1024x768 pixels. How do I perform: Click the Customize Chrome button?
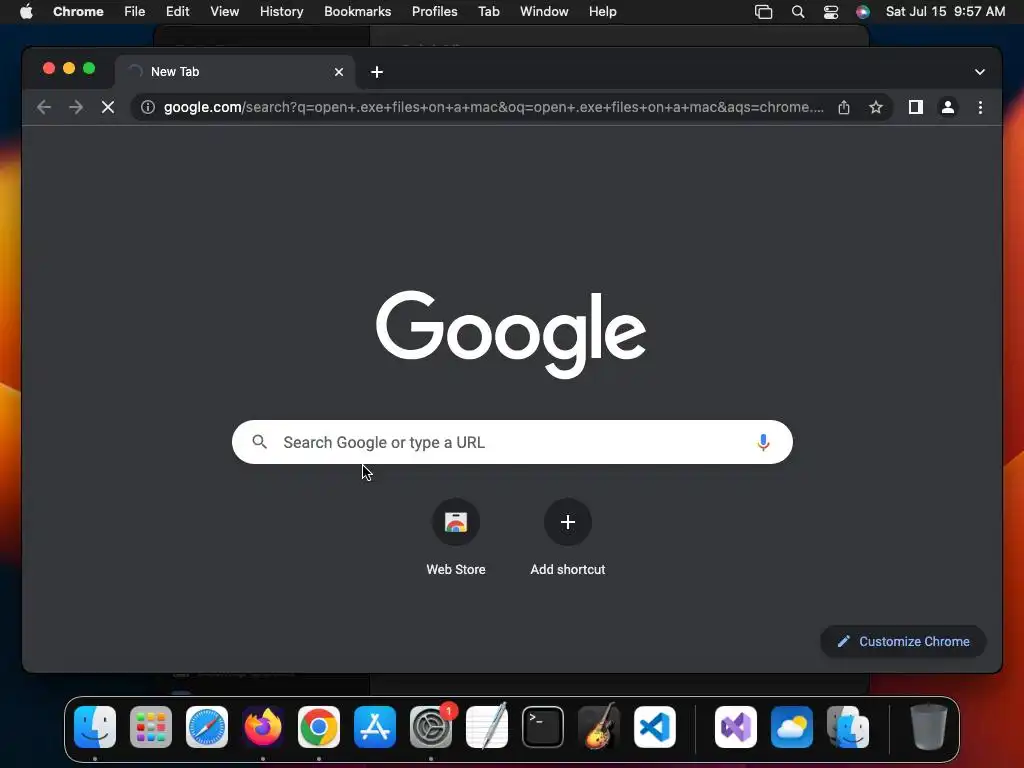tap(903, 641)
